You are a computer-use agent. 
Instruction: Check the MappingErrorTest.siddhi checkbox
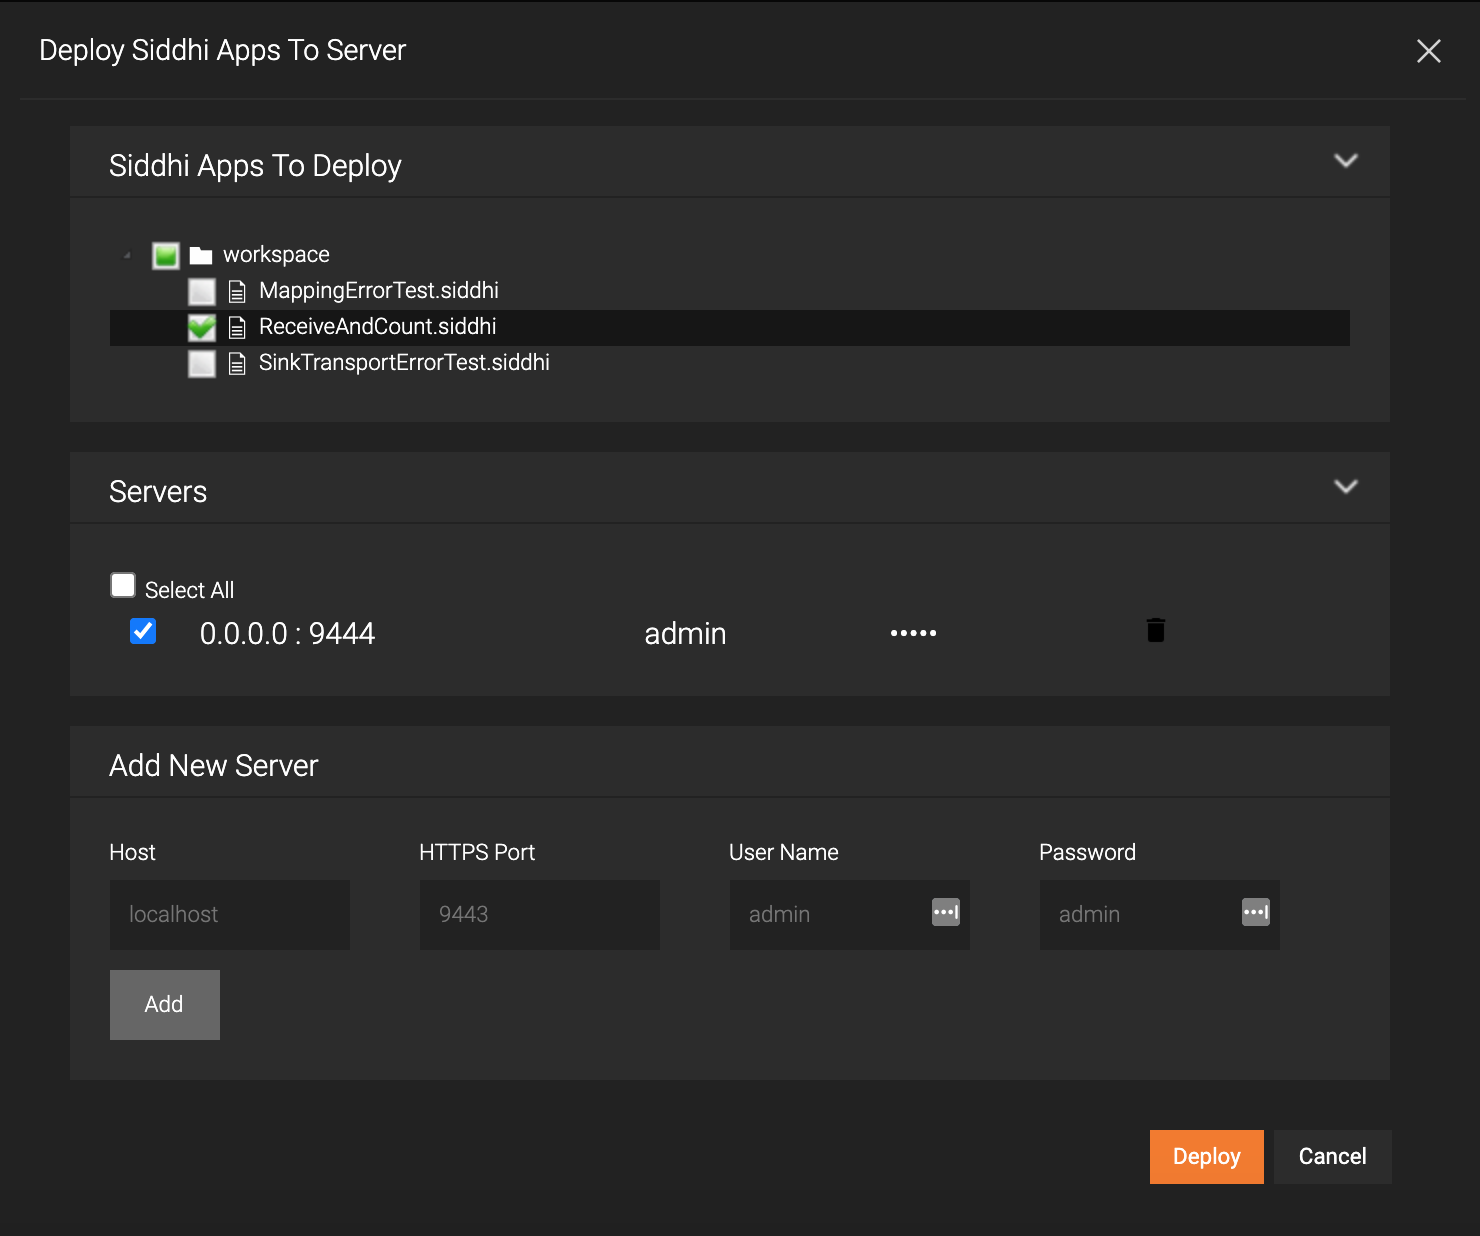pyautogui.click(x=202, y=292)
